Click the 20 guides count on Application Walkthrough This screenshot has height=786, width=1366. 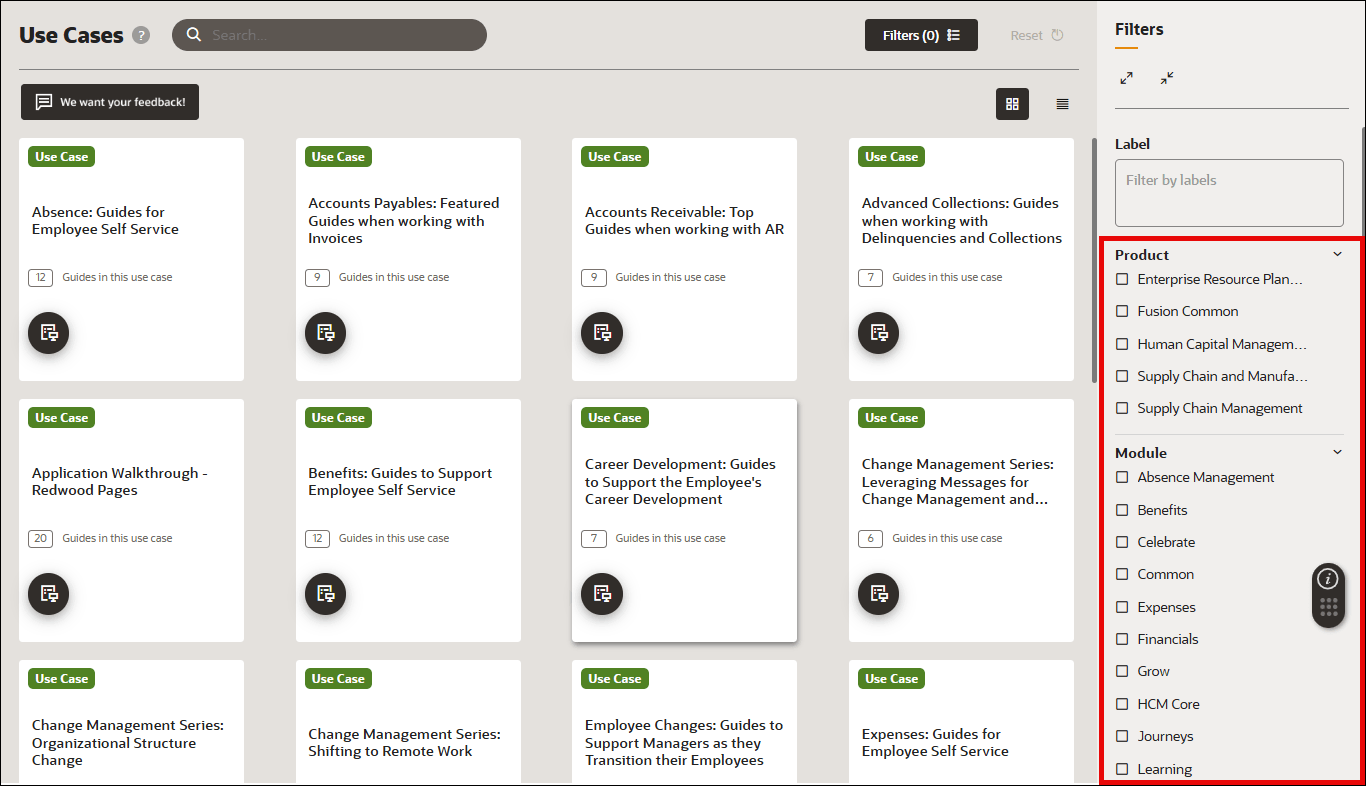pos(40,538)
